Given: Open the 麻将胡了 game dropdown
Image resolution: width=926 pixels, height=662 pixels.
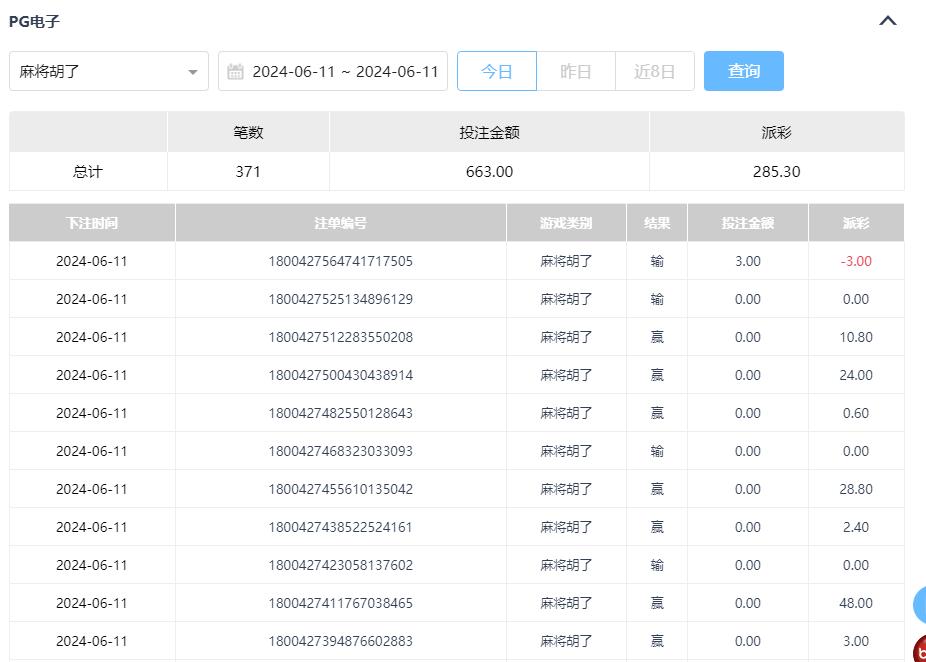Looking at the screenshot, I should tap(108, 71).
